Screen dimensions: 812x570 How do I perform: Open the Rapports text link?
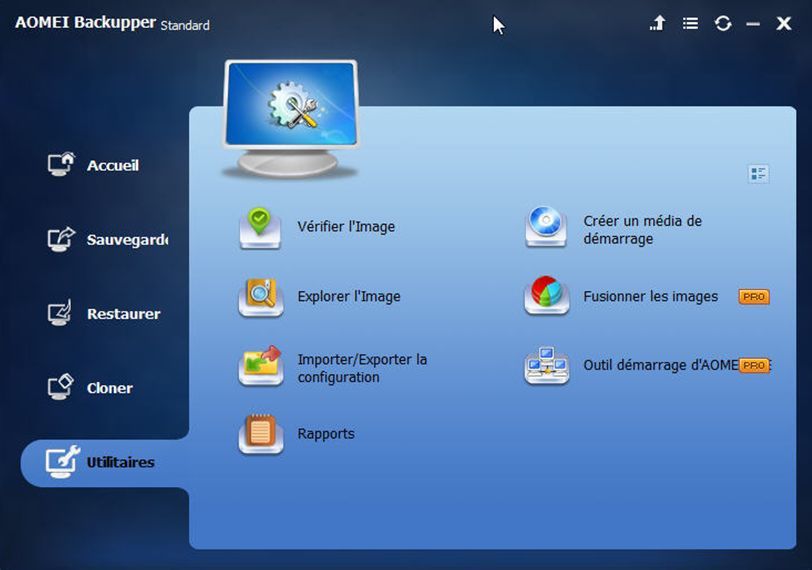click(326, 434)
